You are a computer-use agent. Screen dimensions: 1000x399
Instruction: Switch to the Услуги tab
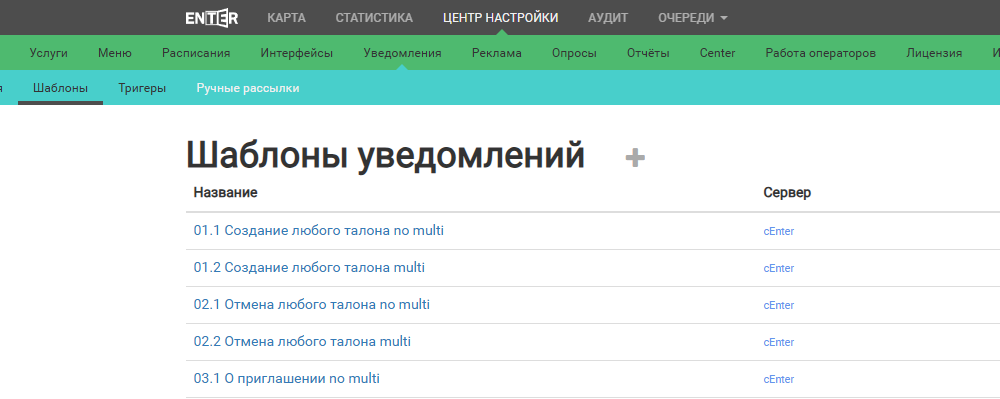48,53
